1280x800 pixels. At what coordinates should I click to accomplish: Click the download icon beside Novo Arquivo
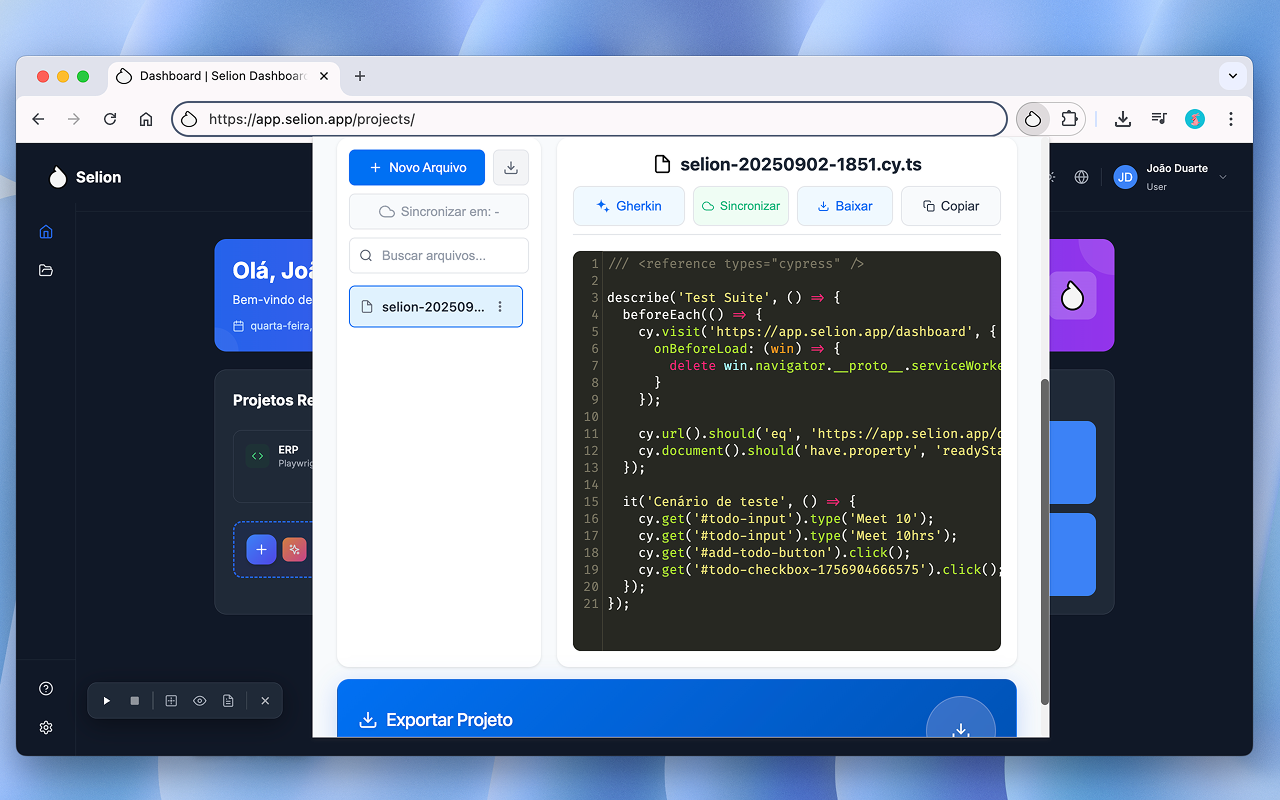[x=511, y=168]
